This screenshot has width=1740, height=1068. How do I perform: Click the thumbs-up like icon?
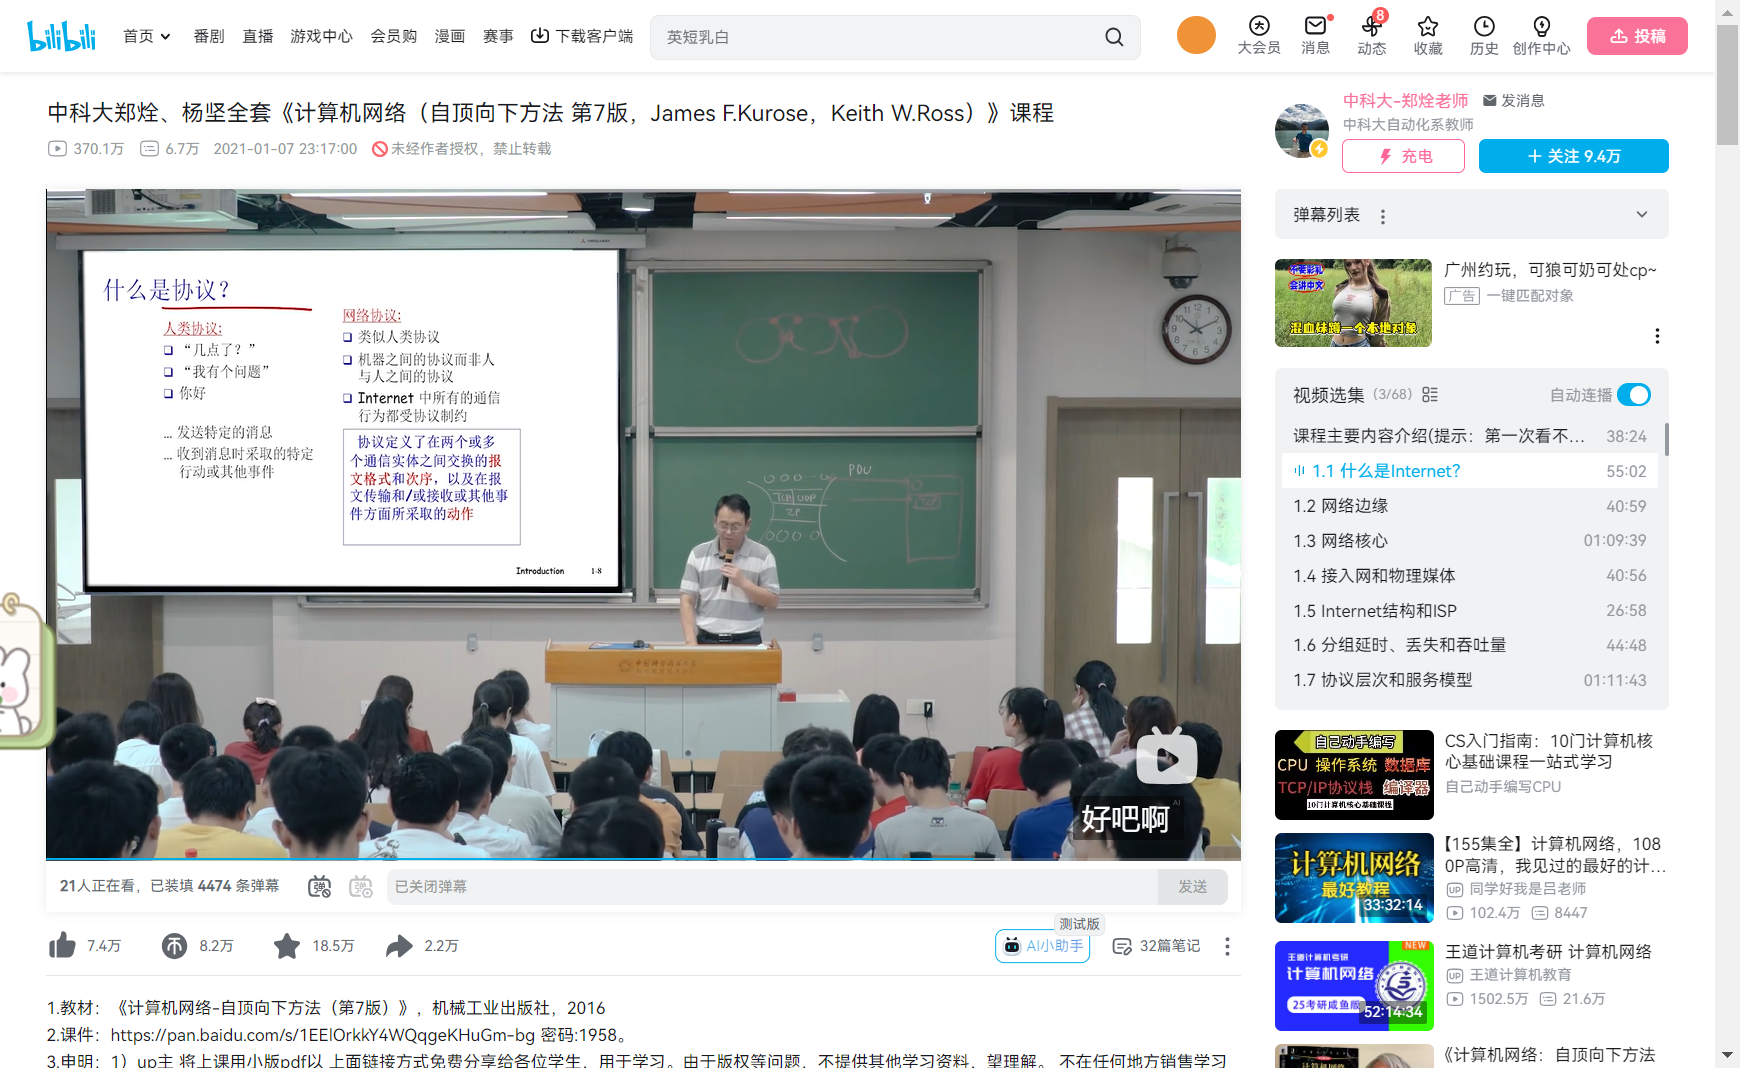point(62,945)
